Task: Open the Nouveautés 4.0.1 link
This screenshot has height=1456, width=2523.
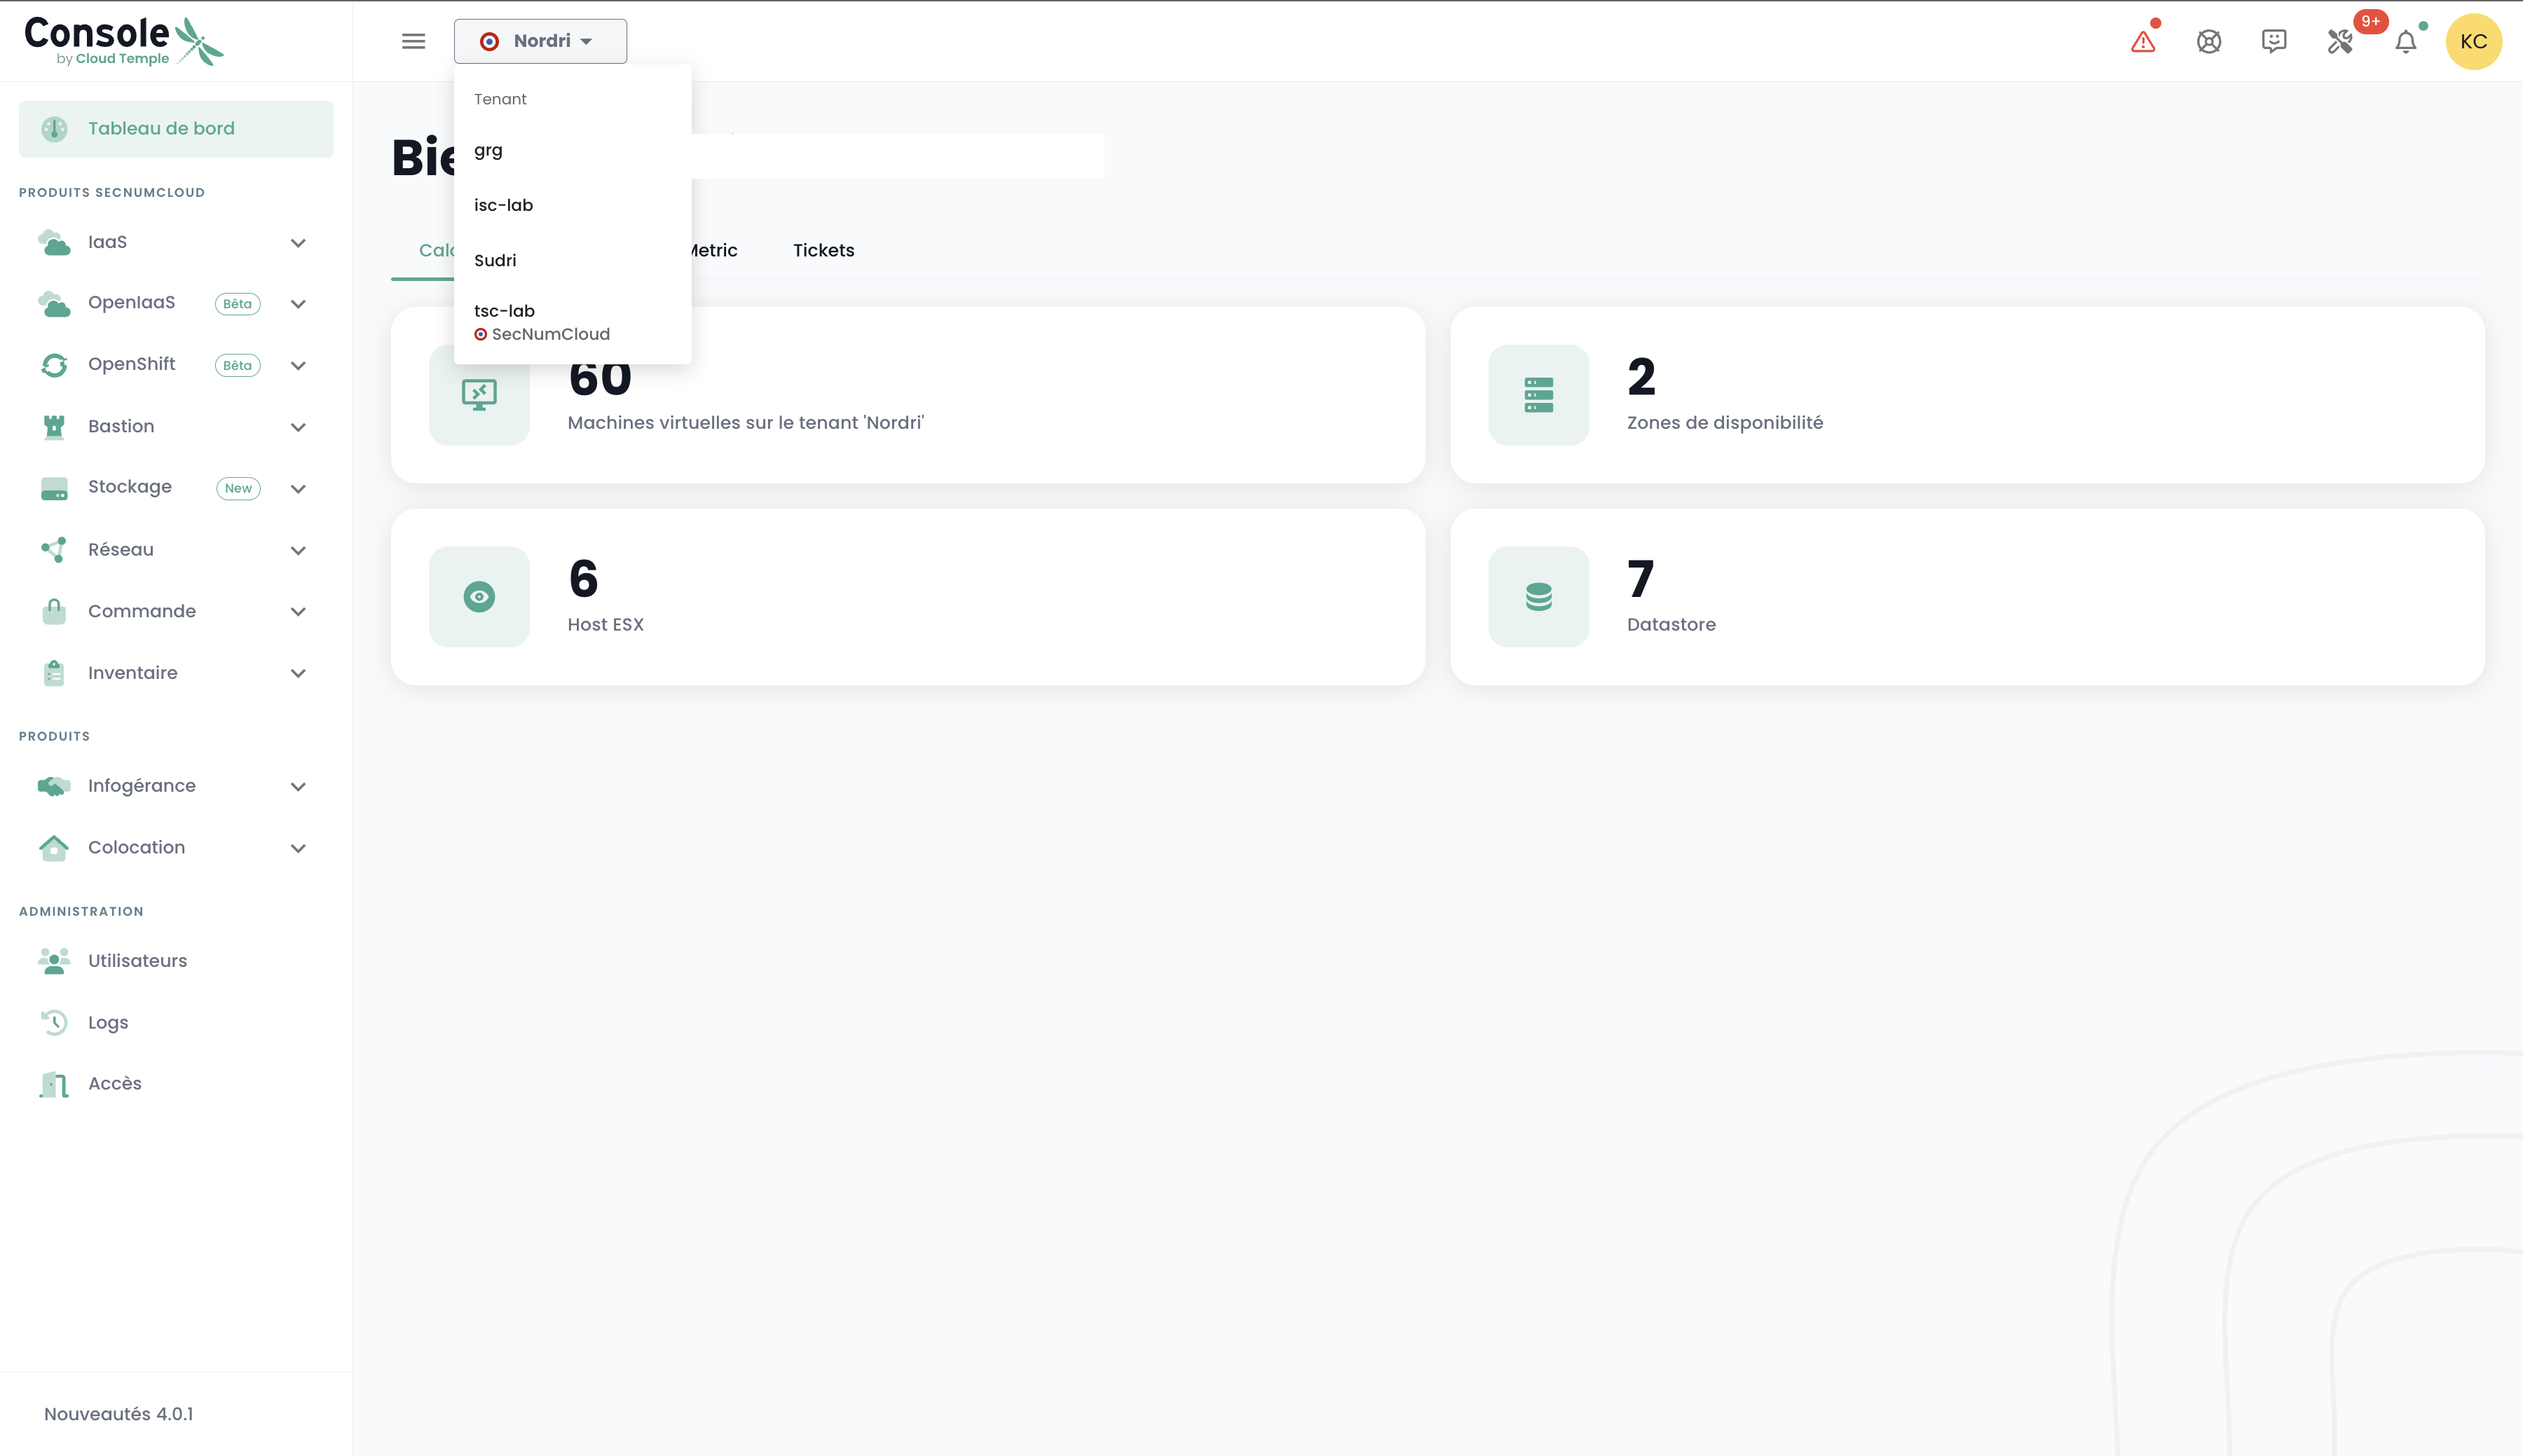Action: pyautogui.click(x=118, y=1414)
